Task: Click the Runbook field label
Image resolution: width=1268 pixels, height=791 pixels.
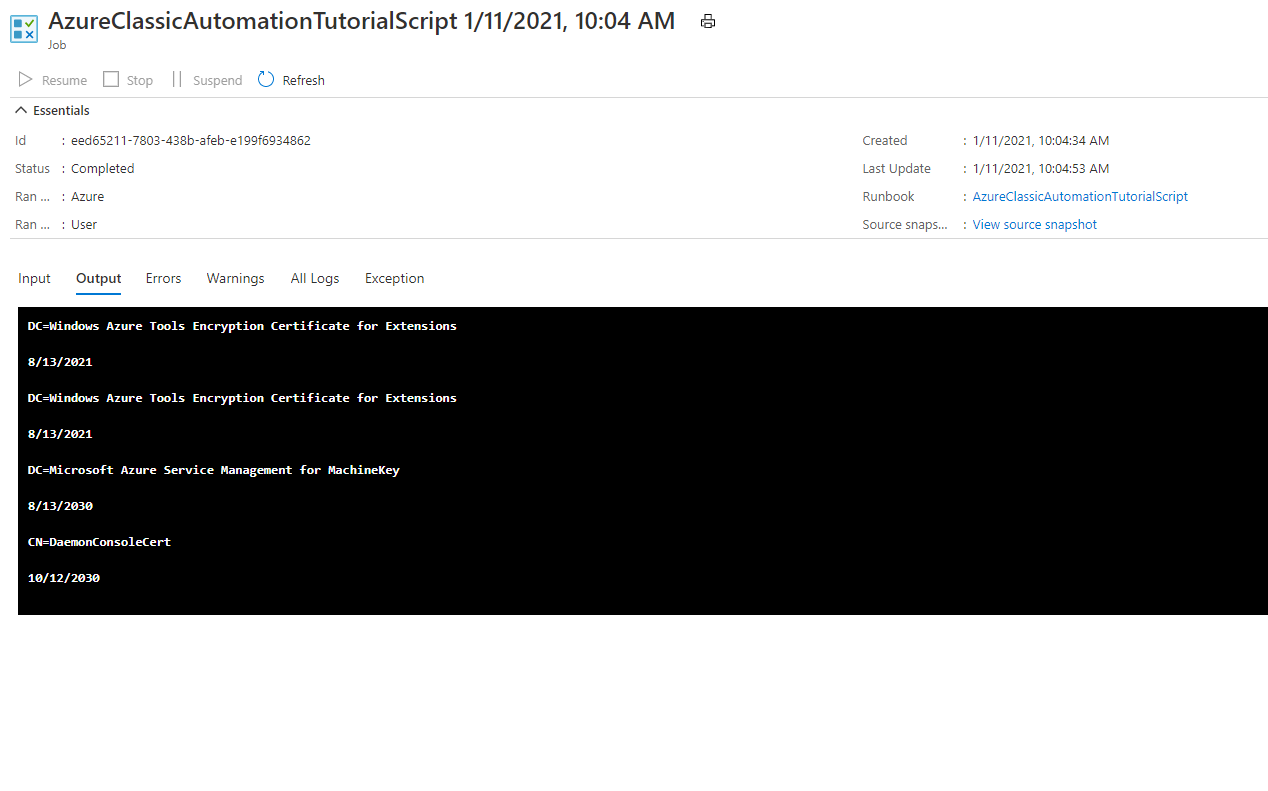Action: pos(889,197)
